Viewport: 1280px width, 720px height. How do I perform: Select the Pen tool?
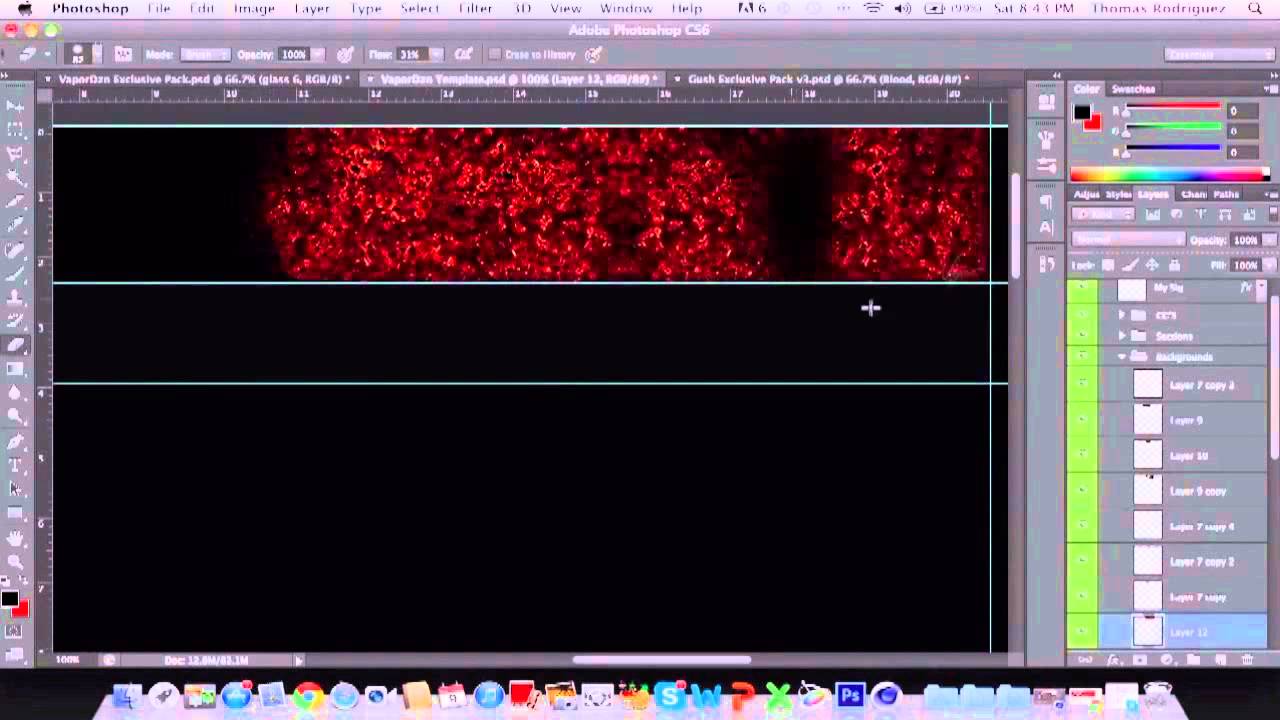tap(15, 442)
